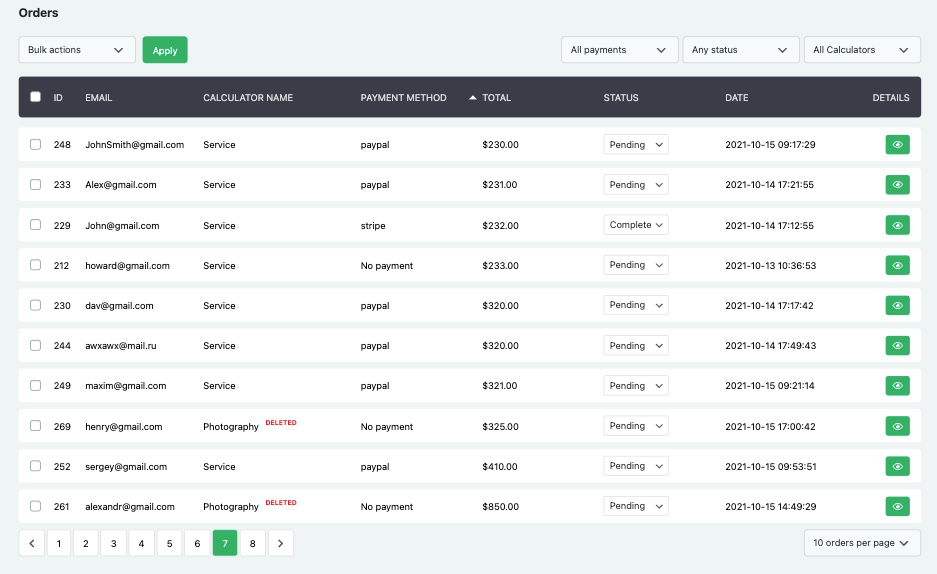Open the Bulk actions dropdown

point(77,50)
